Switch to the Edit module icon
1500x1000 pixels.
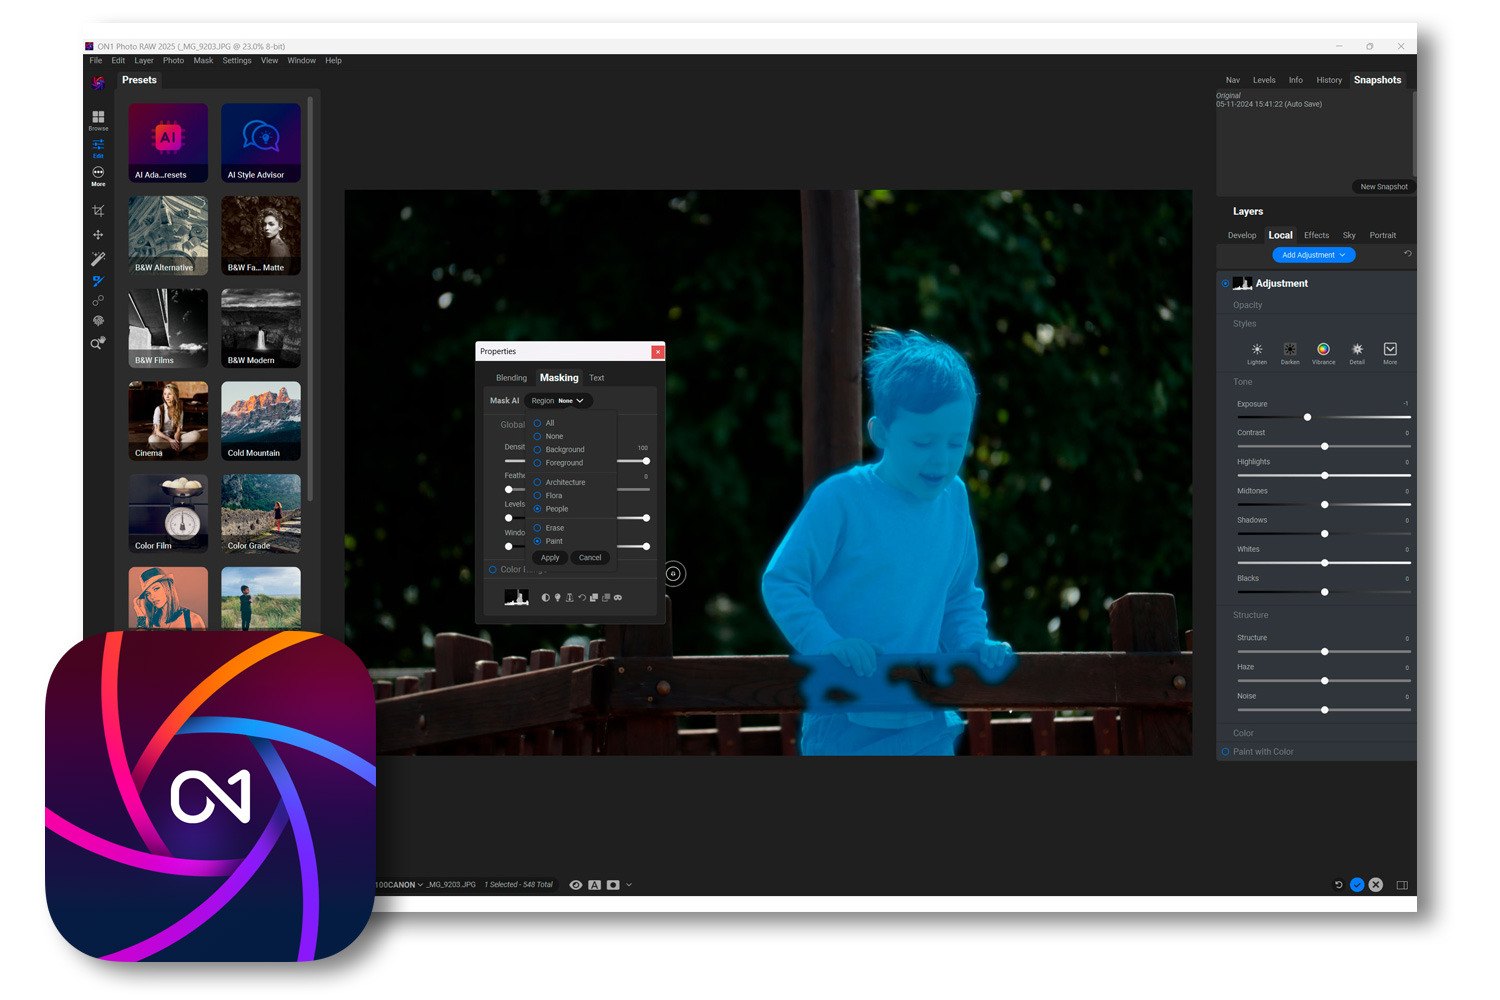pyautogui.click(x=98, y=148)
